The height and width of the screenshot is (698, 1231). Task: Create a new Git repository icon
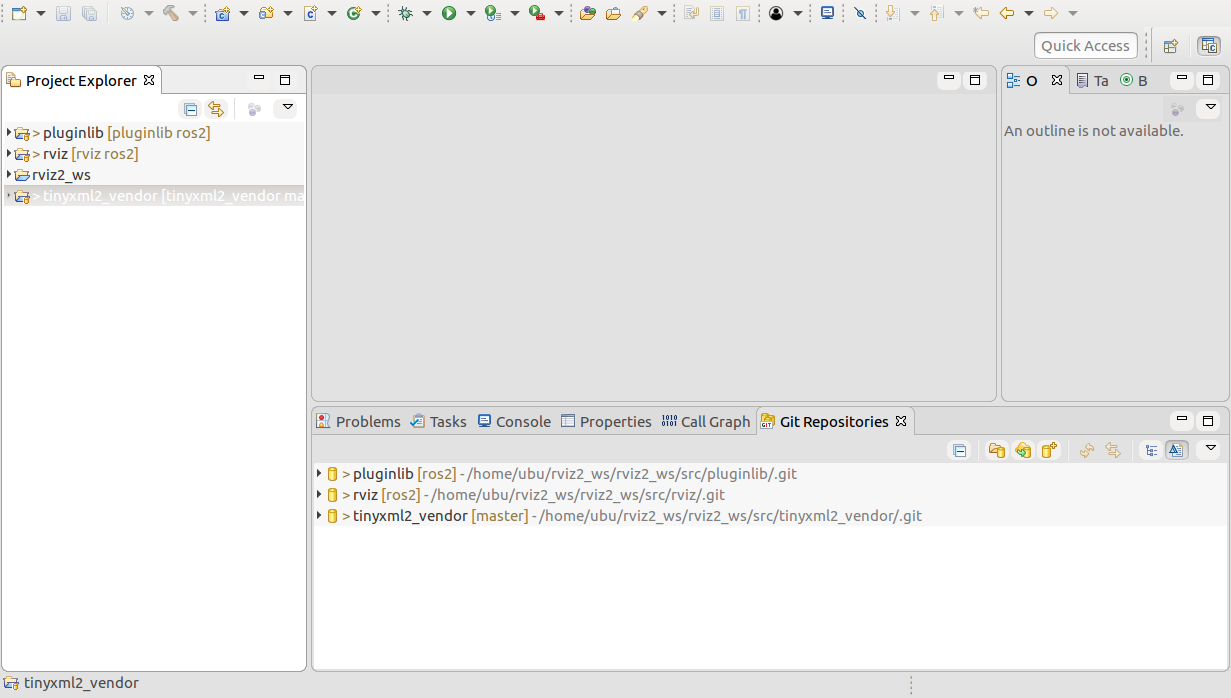1048,450
